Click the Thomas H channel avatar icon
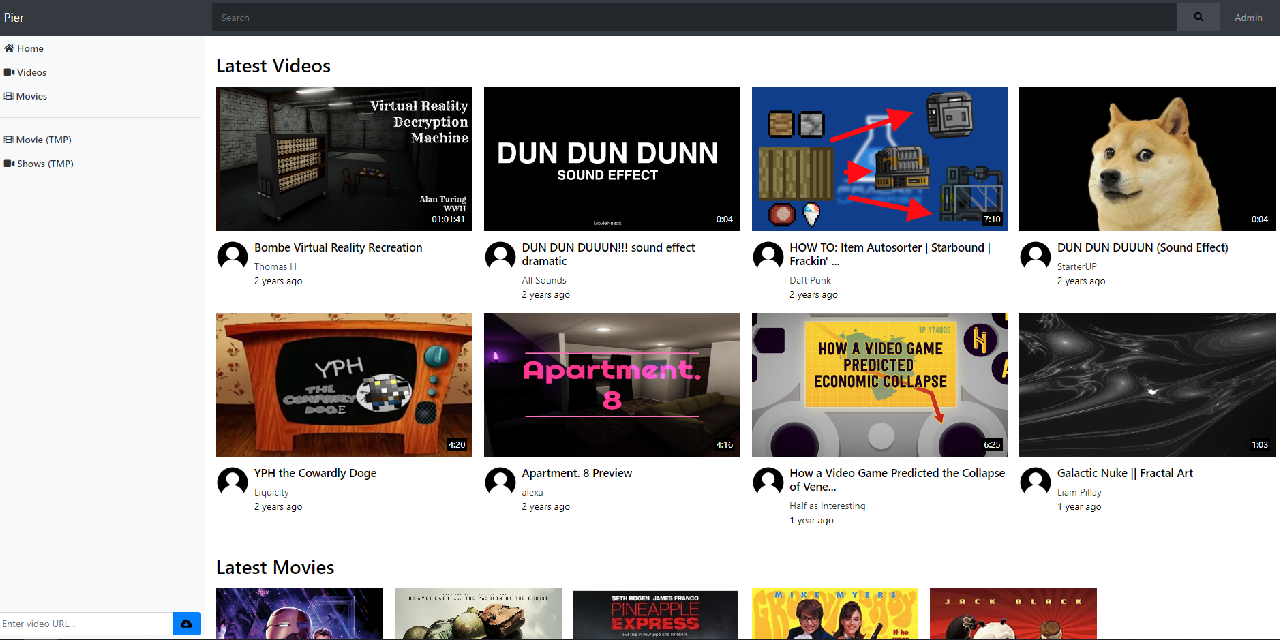This screenshot has width=1280, height=640. coord(233,256)
